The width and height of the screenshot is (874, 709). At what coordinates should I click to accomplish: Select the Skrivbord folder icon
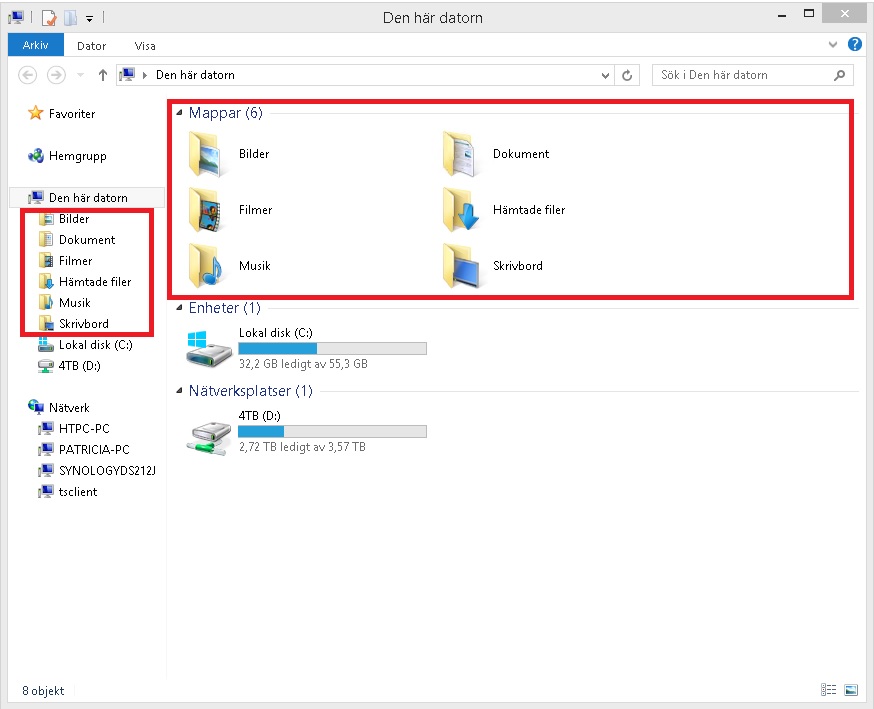pyautogui.click(x=460, y=266)
